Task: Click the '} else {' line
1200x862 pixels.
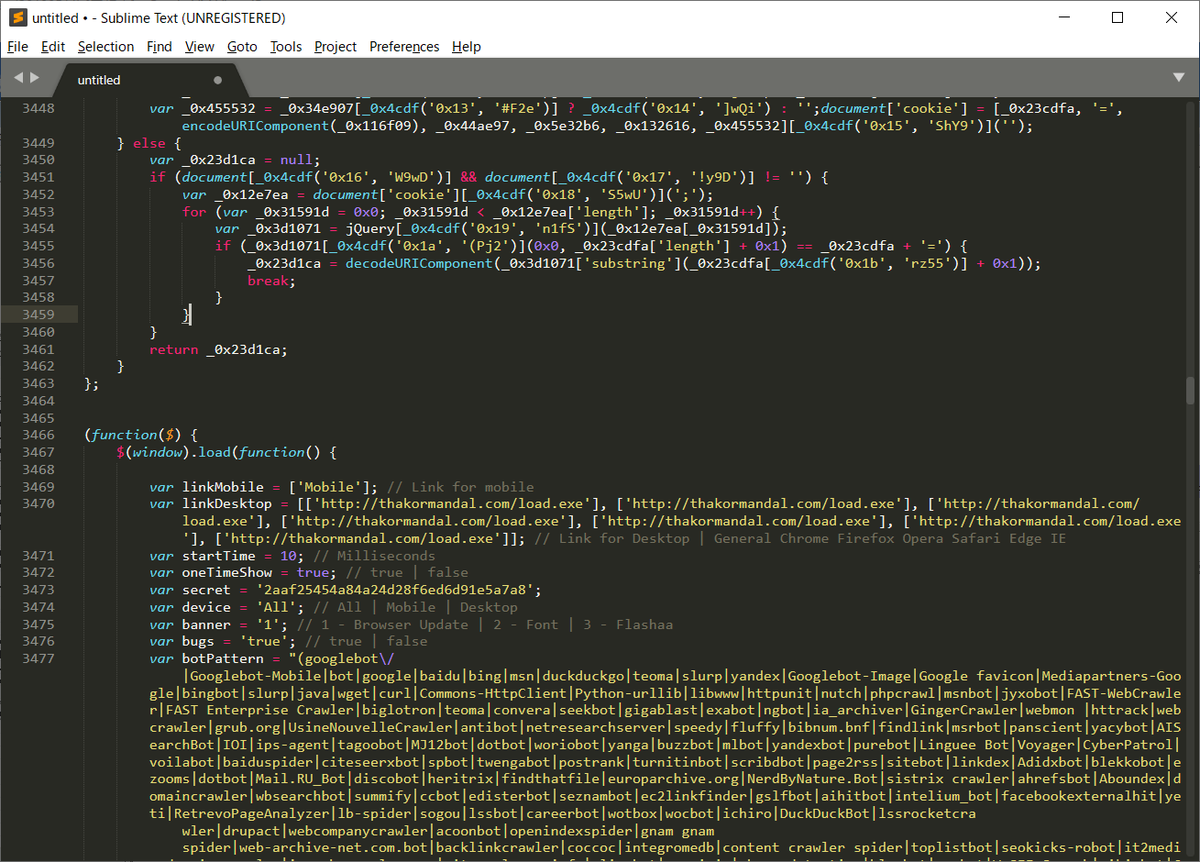Action: click(149, 143)
